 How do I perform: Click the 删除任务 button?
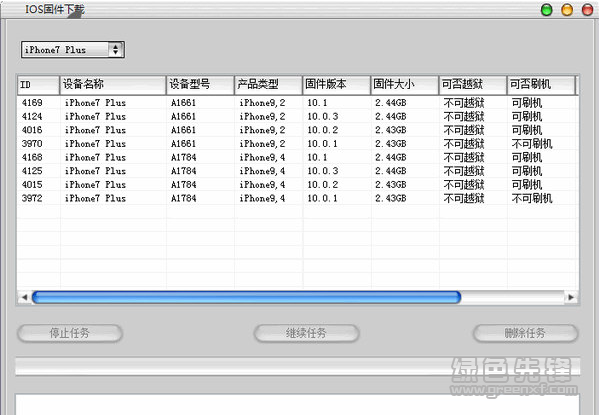(525, 333)
